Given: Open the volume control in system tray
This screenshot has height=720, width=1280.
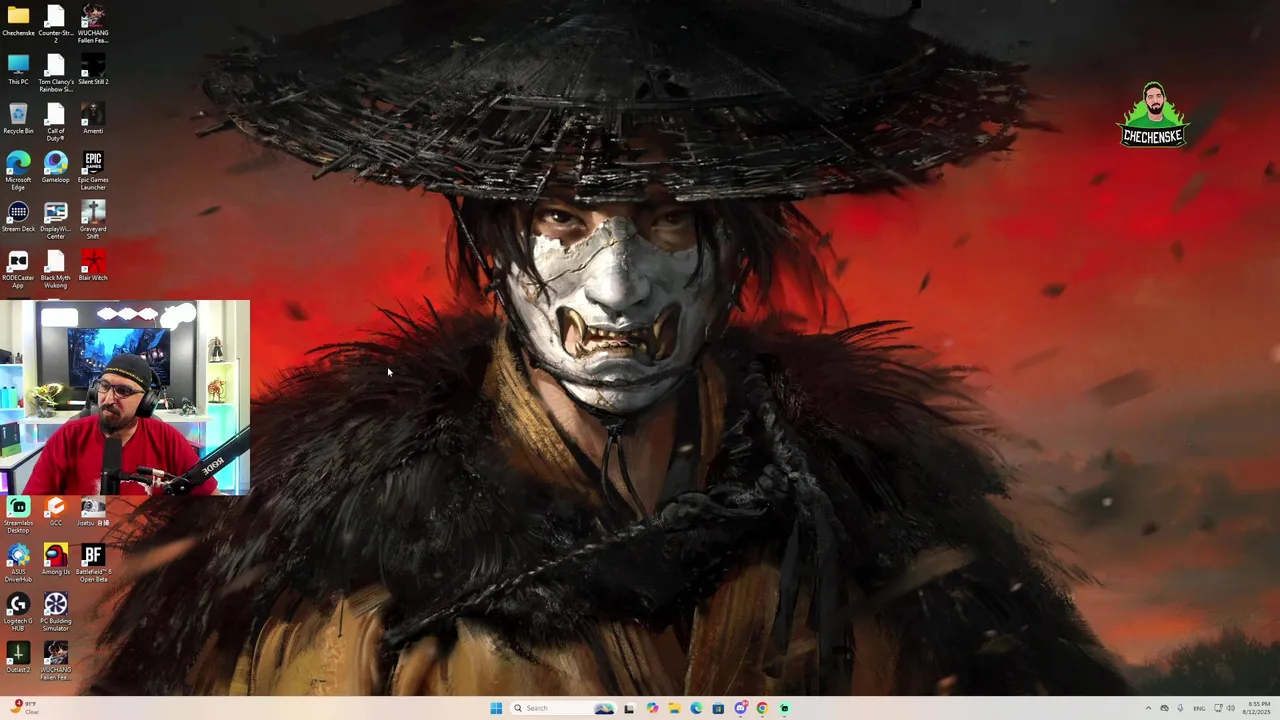Looking at the screenshot, I should [x=1231, y=708].
